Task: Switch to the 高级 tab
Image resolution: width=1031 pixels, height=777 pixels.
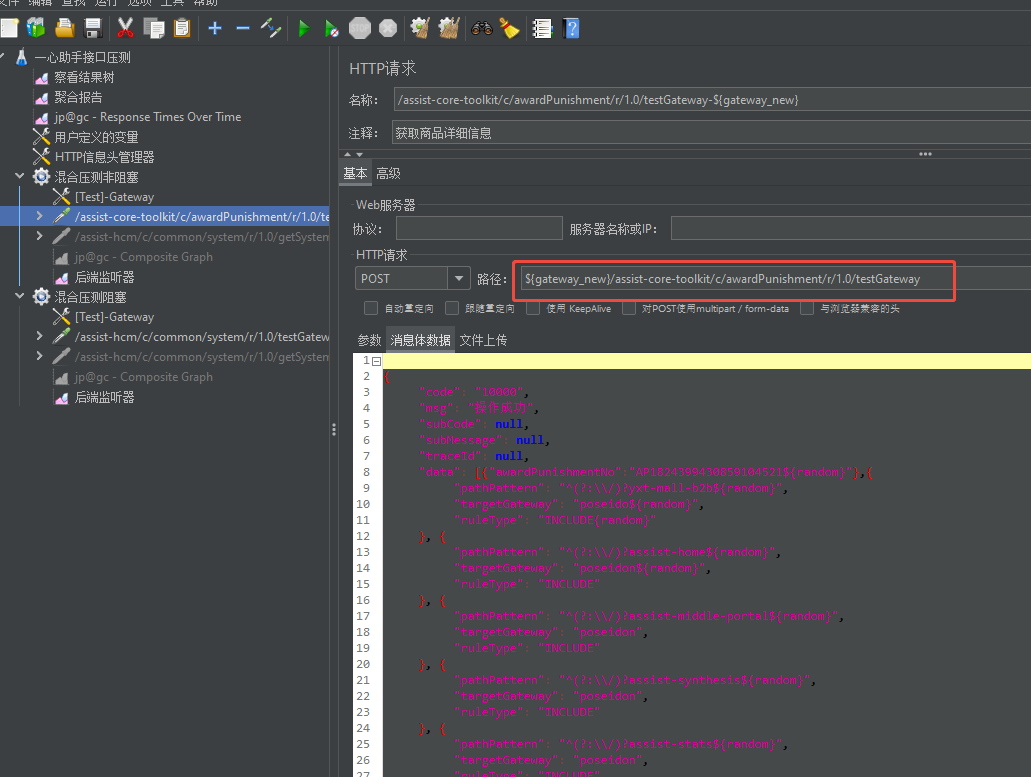Action: tap(388, 174)
